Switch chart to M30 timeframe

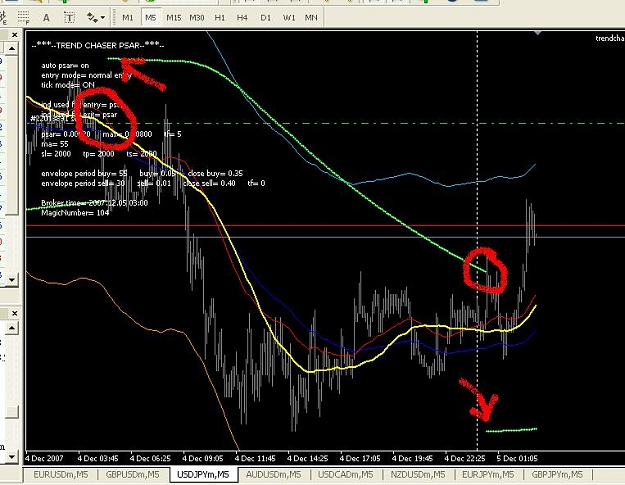[197, 18]
